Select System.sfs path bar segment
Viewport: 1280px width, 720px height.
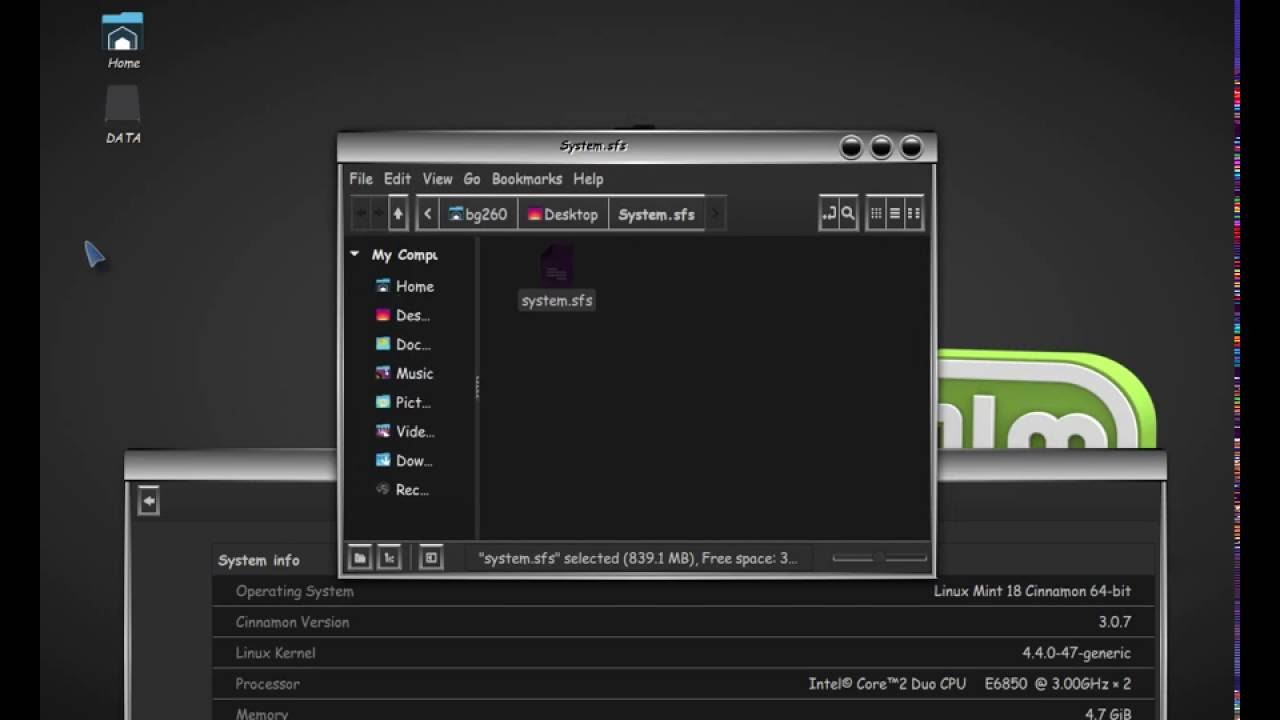point(656,214)
